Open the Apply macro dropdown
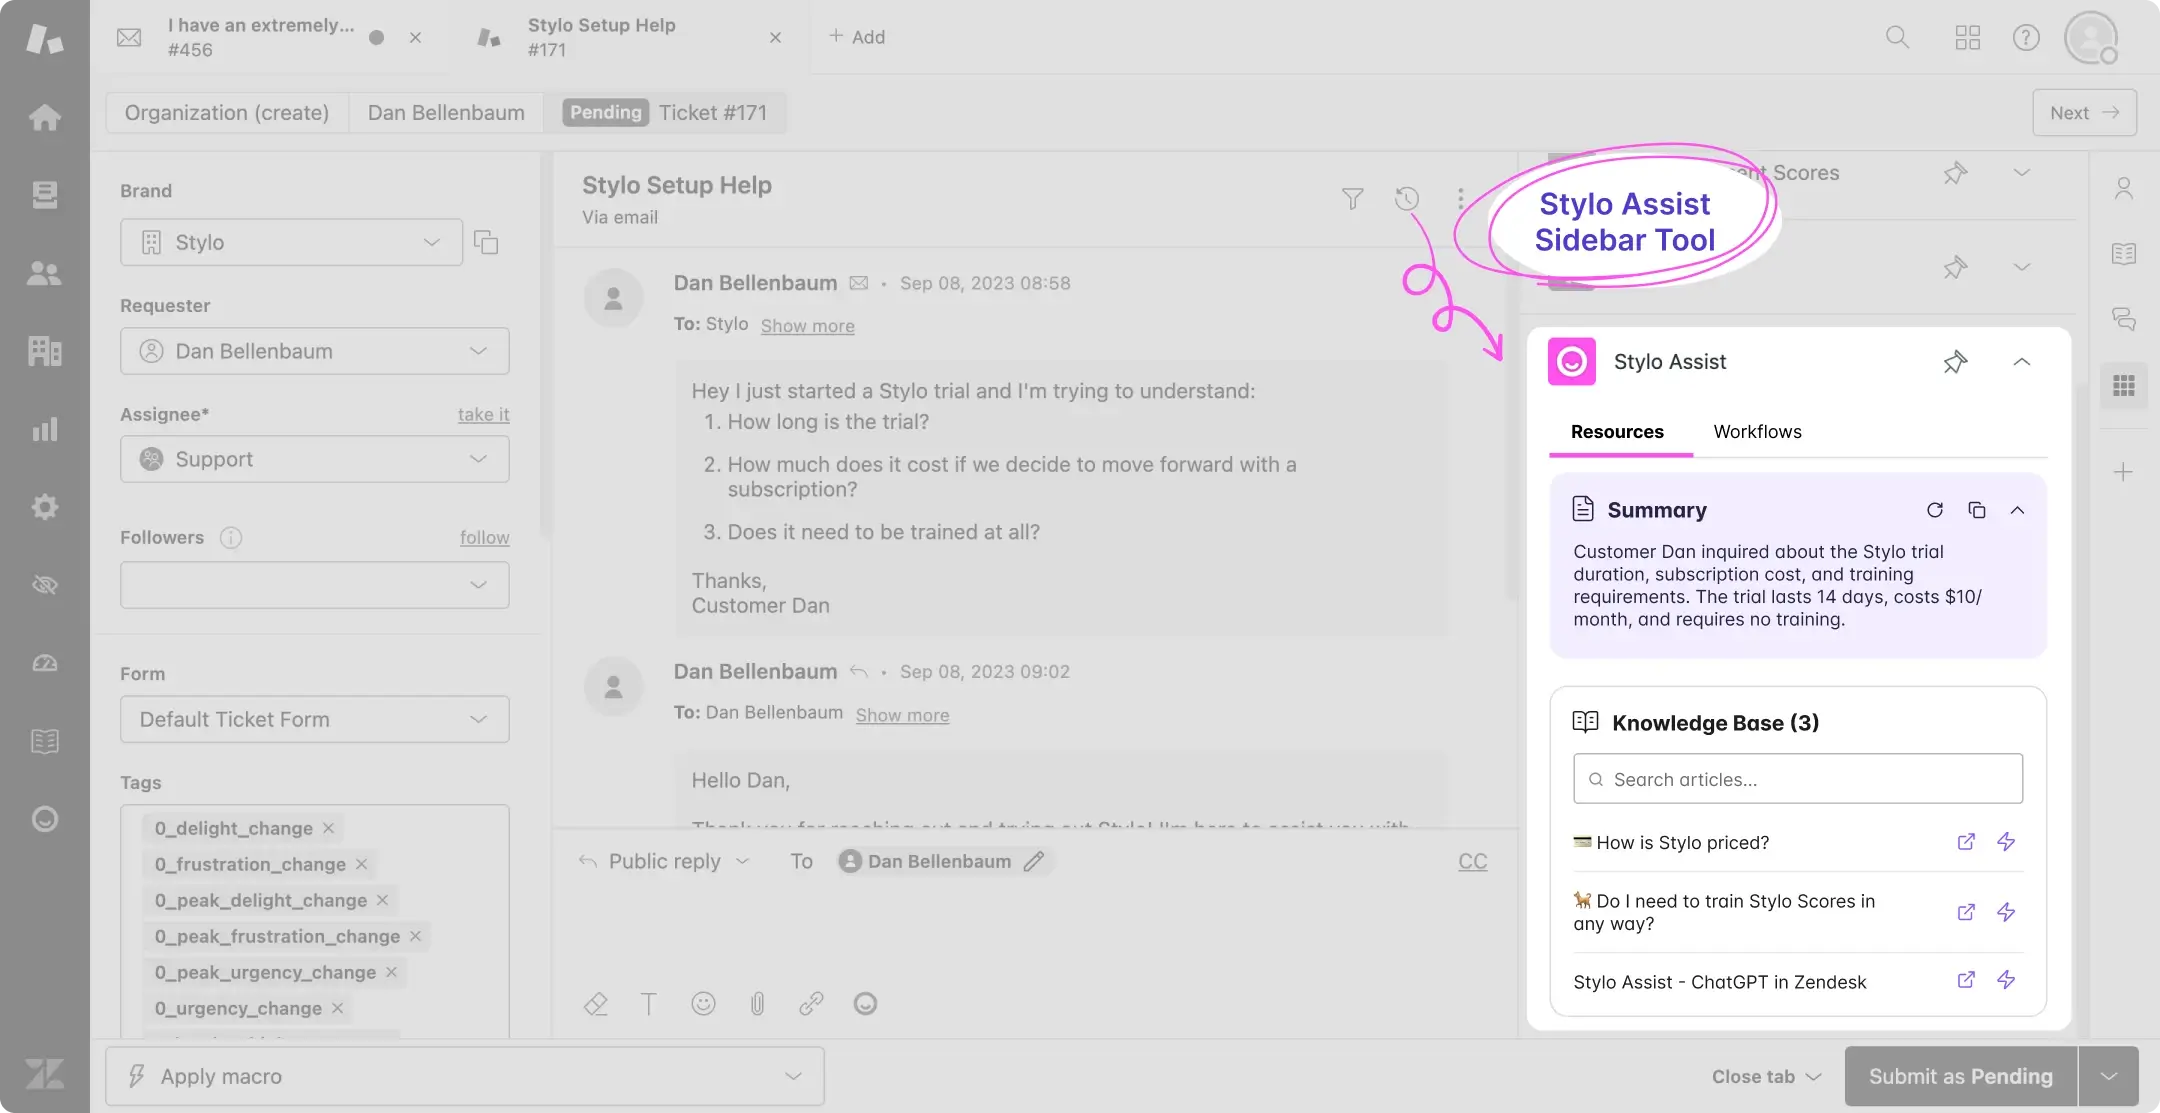Image resolution: width=2160 pixels, height=1113 pixels. pos(465,1076)
